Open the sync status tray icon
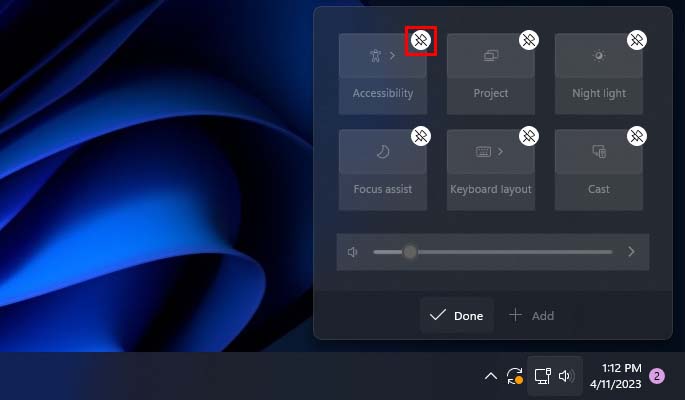The height and width of the screenshot is (400, 685). (x=515, y=376)
